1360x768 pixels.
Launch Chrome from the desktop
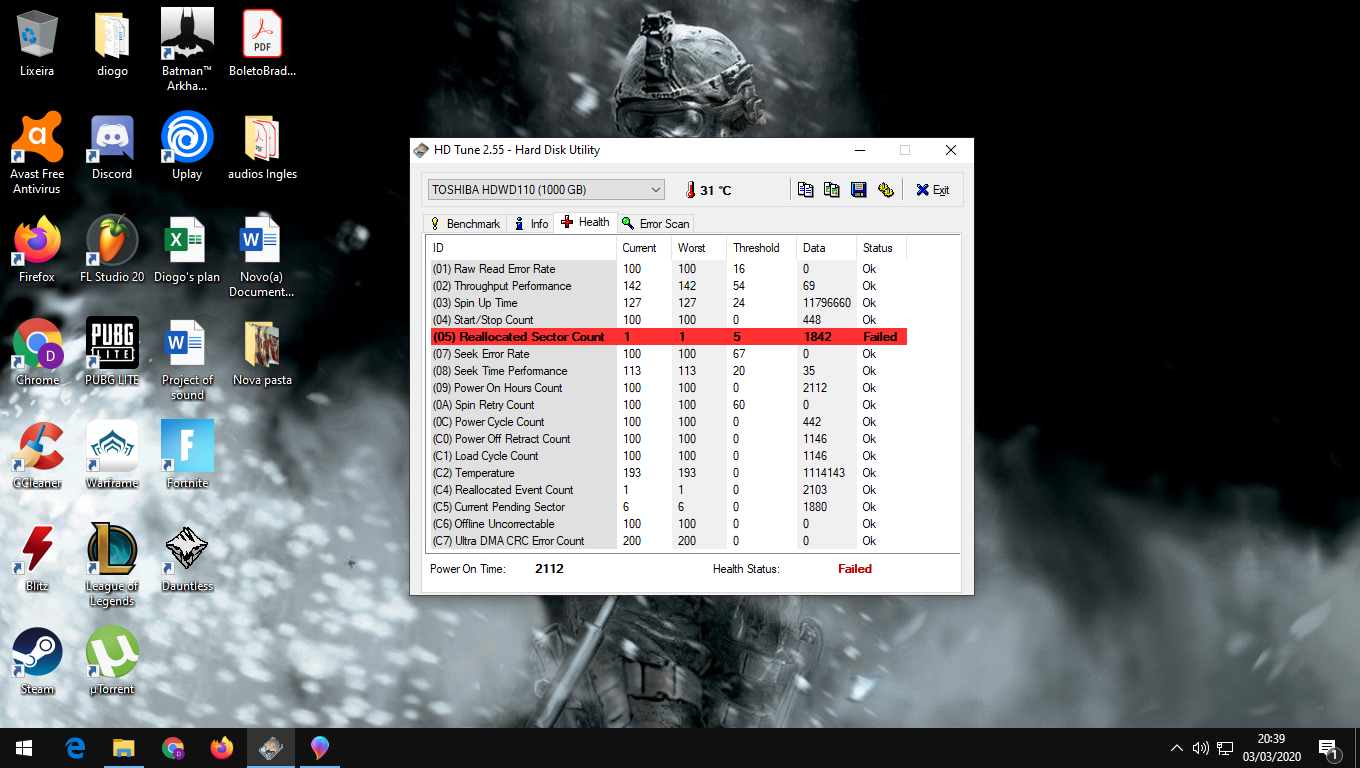coord(37,353)
